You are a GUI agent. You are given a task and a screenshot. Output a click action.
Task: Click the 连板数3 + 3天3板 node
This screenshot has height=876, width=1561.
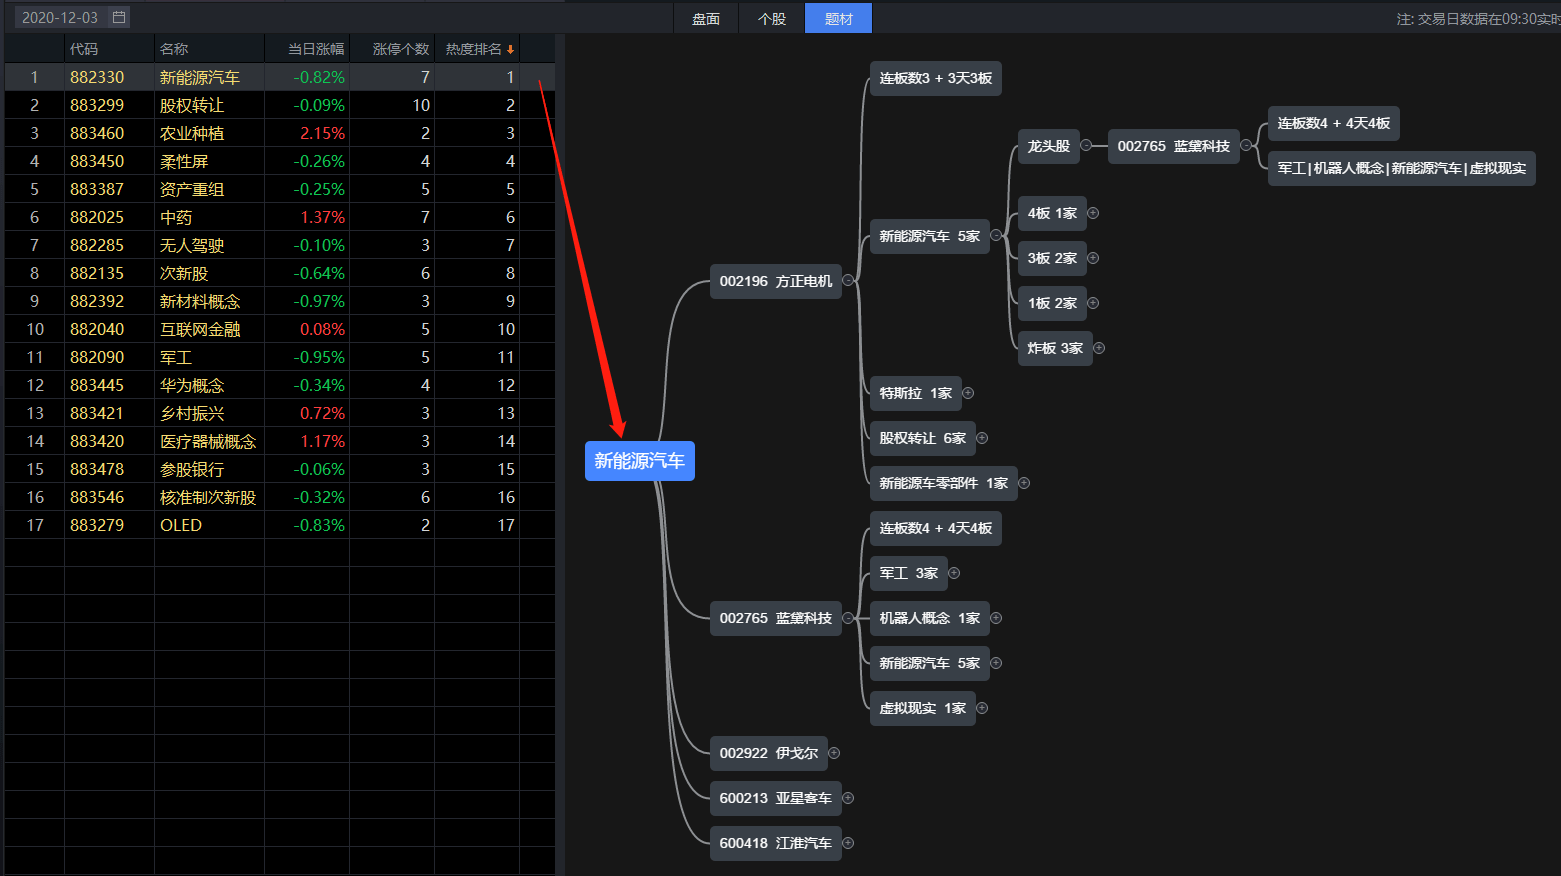point(935,78)
